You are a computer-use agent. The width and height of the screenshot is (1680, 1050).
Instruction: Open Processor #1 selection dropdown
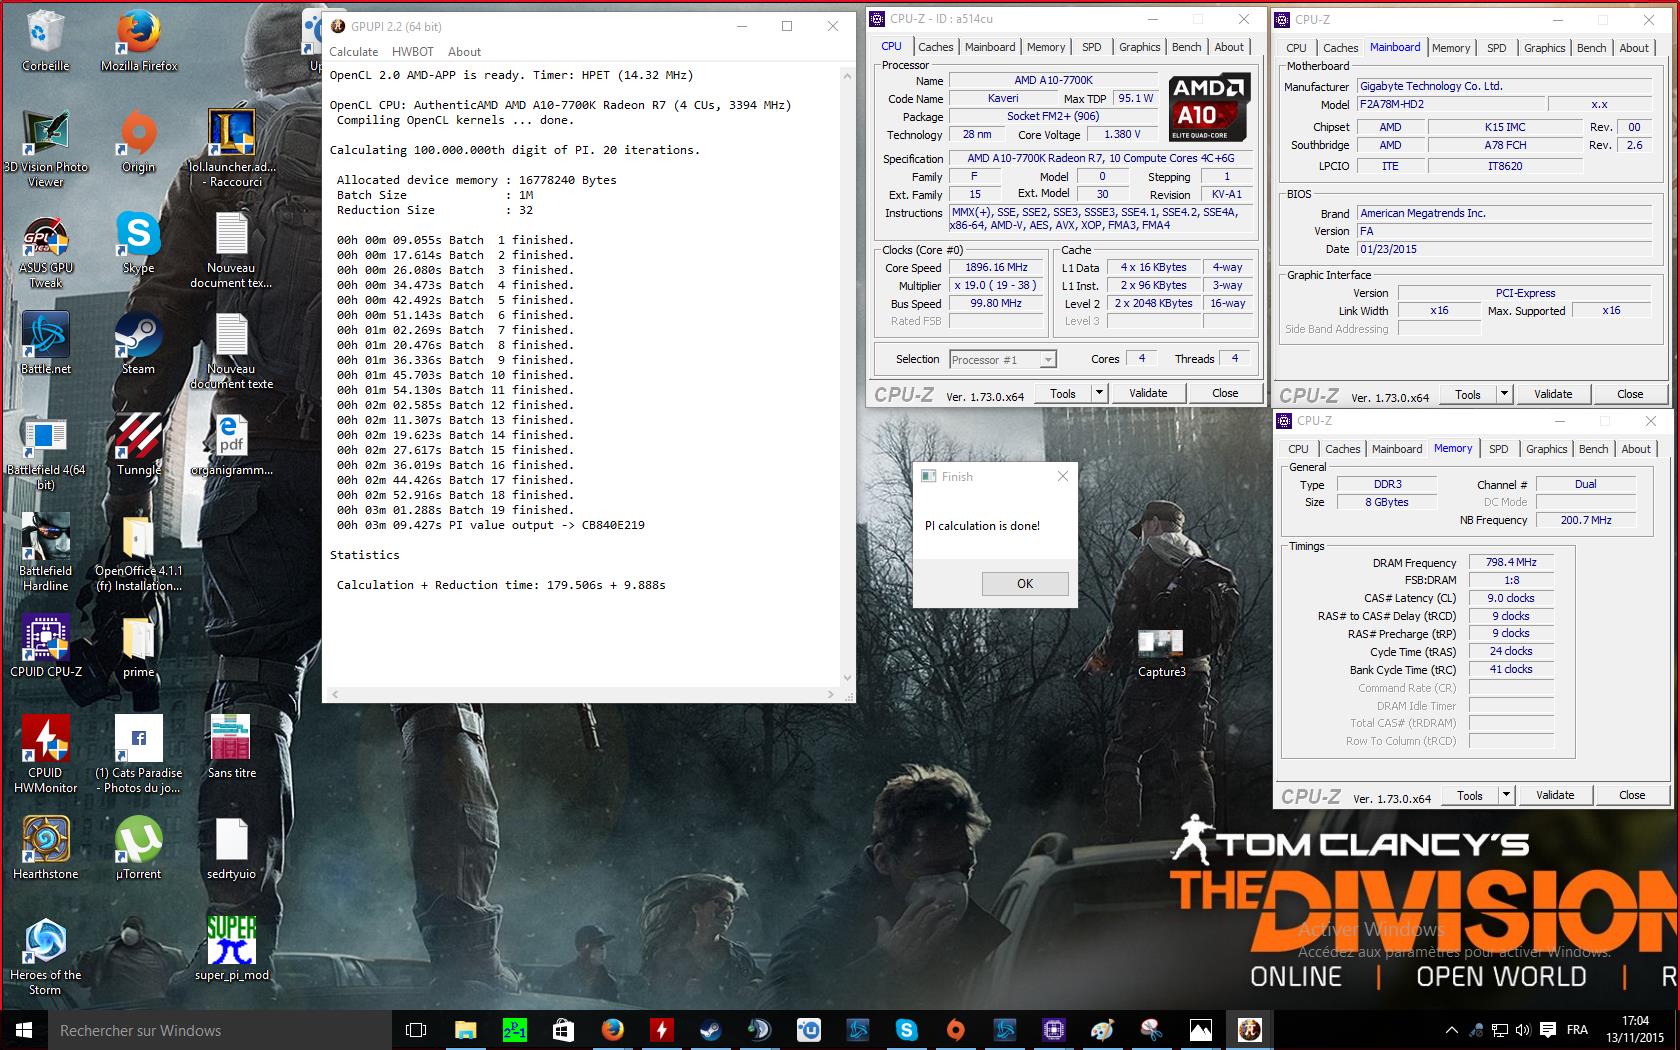point(1002,359)
